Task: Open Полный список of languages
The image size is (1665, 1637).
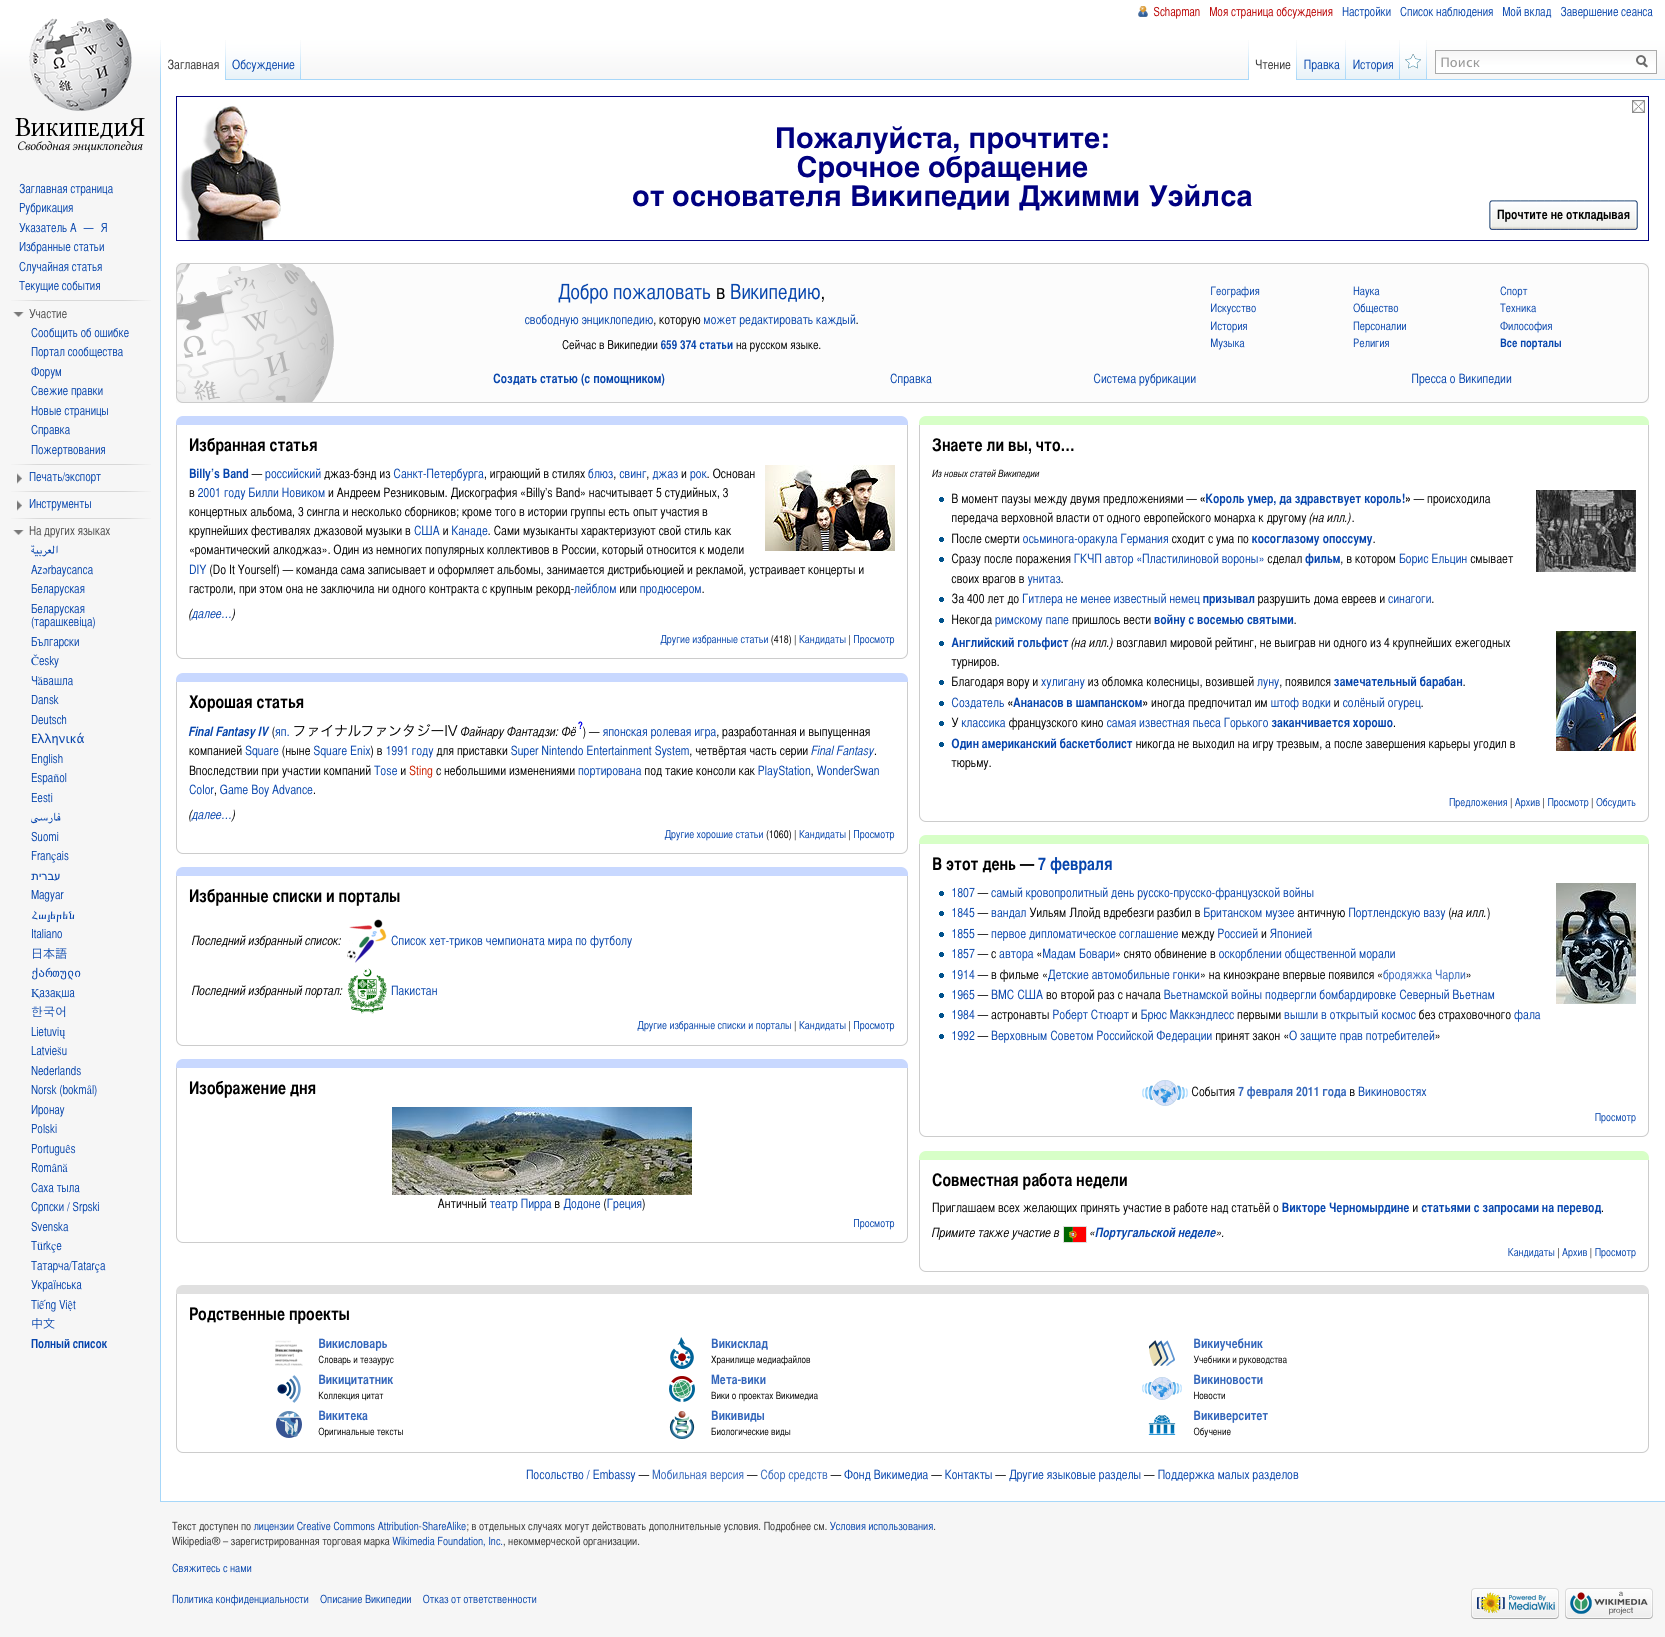Action: 69,1344
